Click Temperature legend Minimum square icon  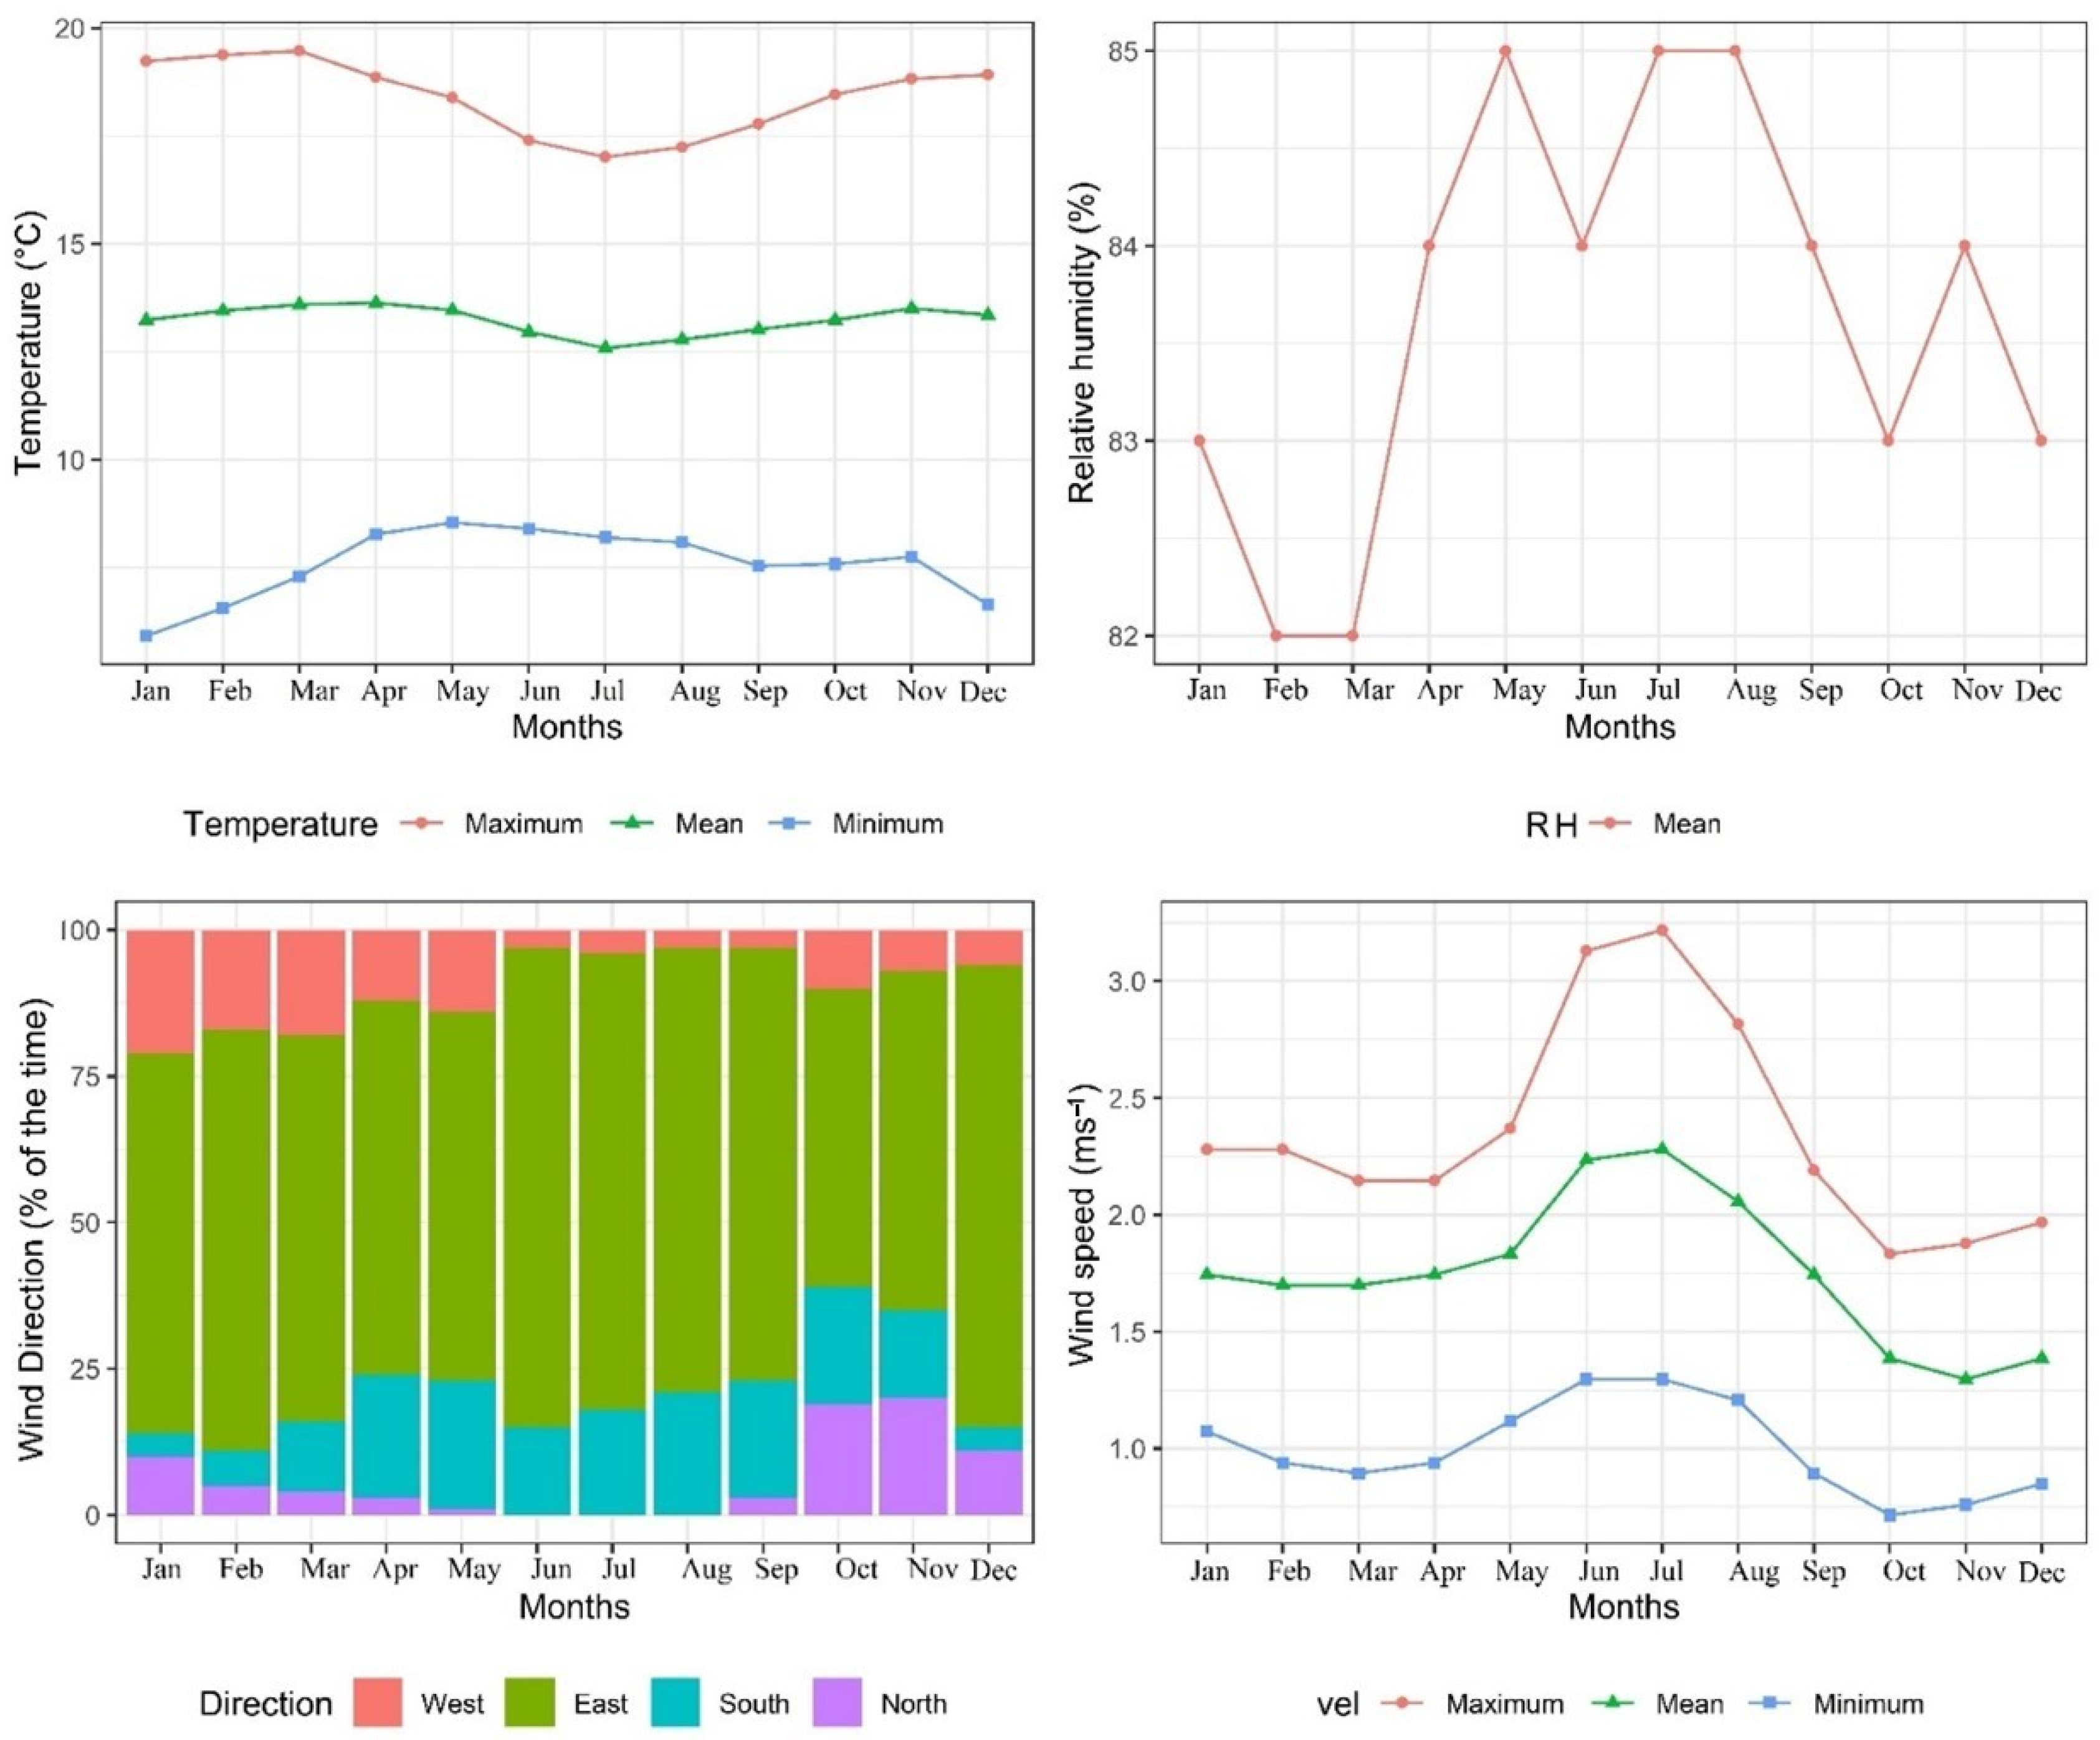[790, 824]
